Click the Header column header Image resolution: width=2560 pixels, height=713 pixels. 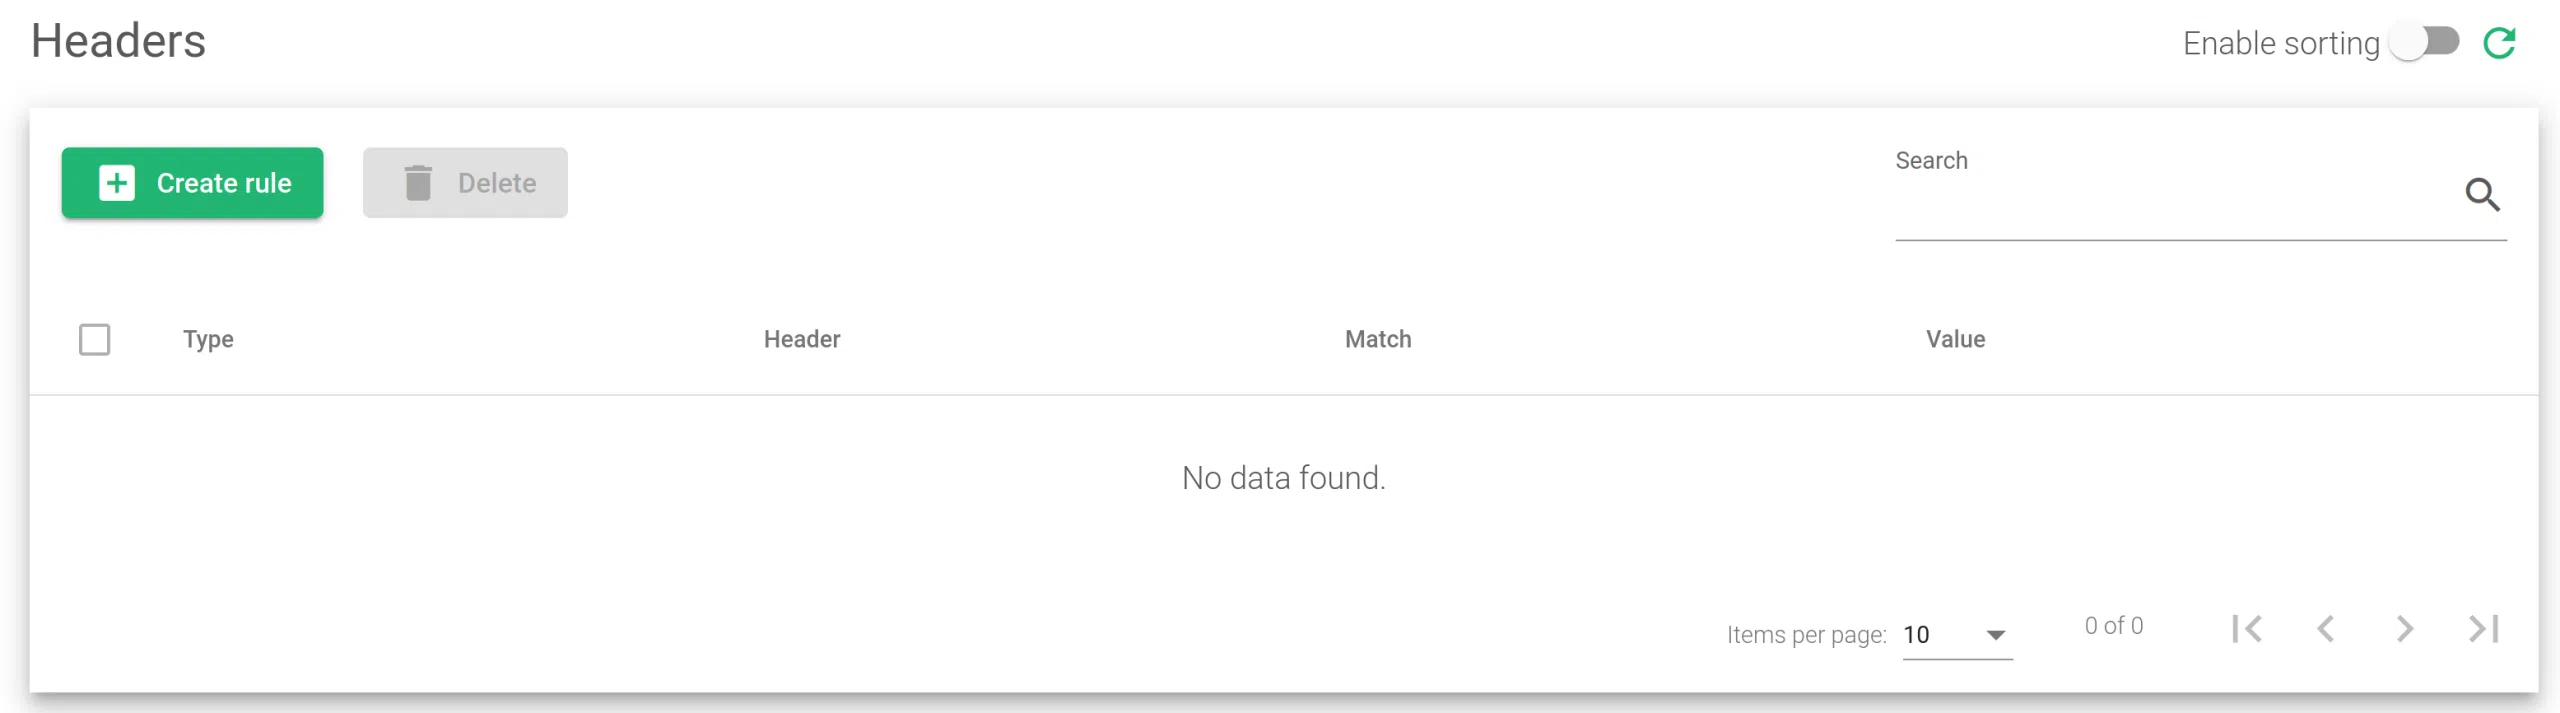(x=802, y=340)
